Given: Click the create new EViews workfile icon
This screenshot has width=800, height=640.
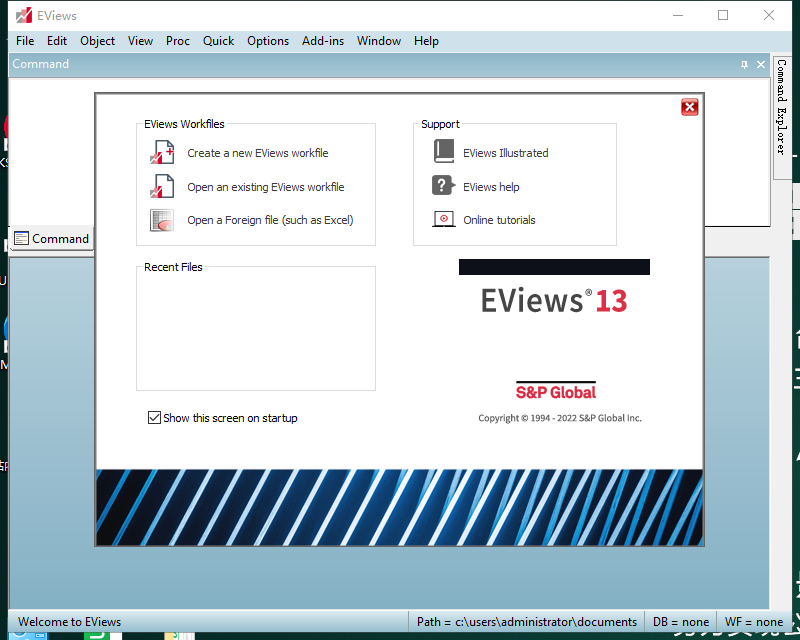Looking at the screenshot, I should coord(162,152).
